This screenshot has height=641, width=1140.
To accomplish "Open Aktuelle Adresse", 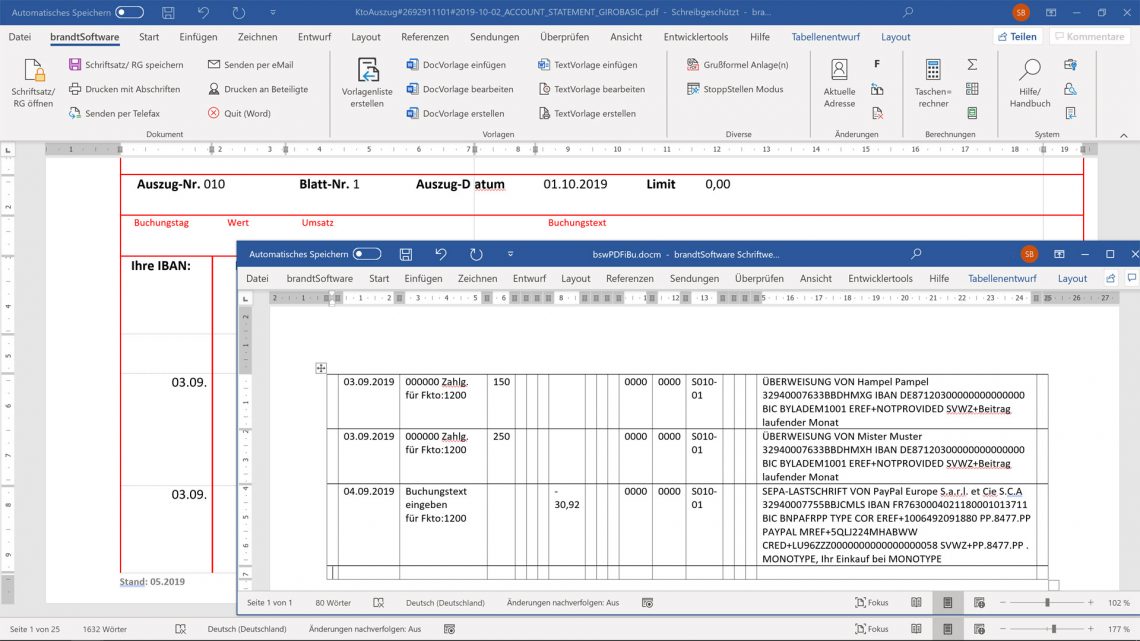I will (839, 83).
